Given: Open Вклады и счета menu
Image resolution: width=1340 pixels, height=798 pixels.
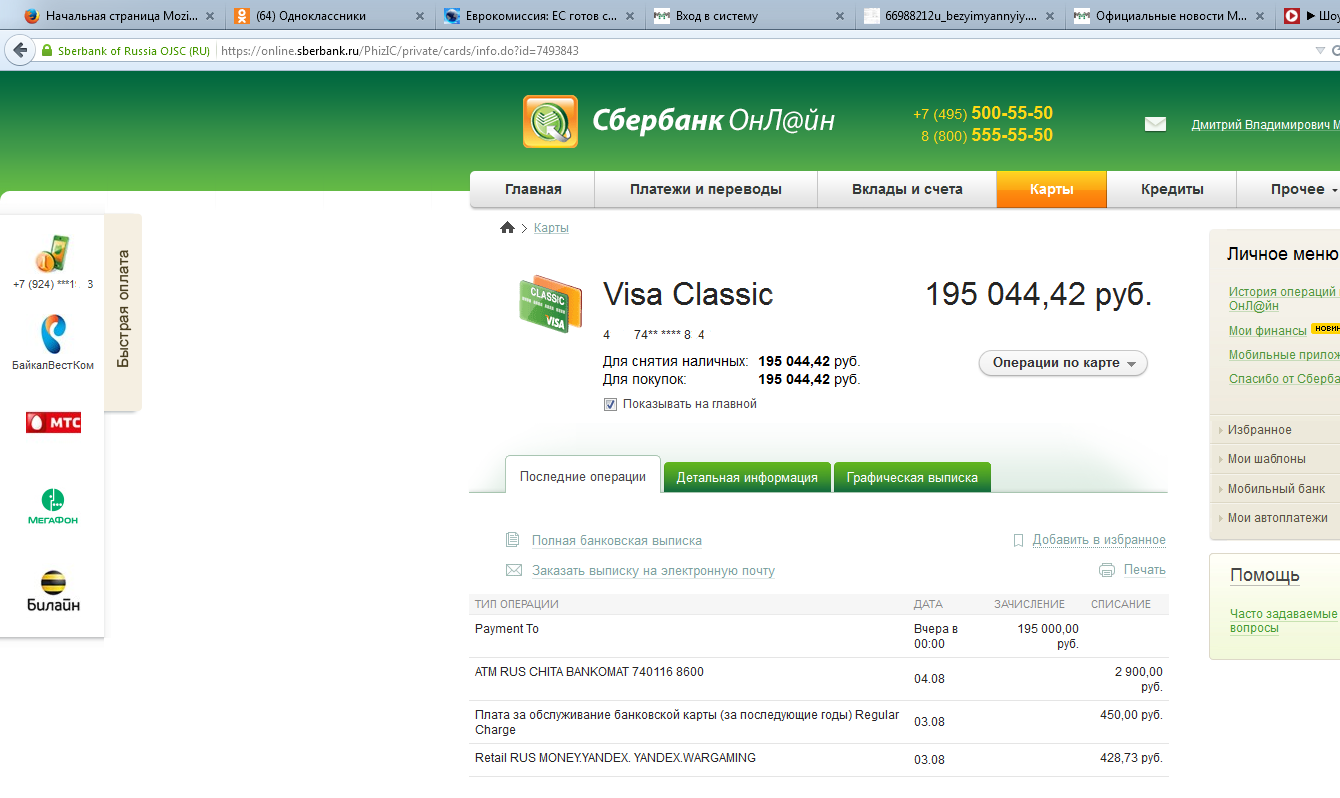Looking at the screenshot, I should [907, 189].
